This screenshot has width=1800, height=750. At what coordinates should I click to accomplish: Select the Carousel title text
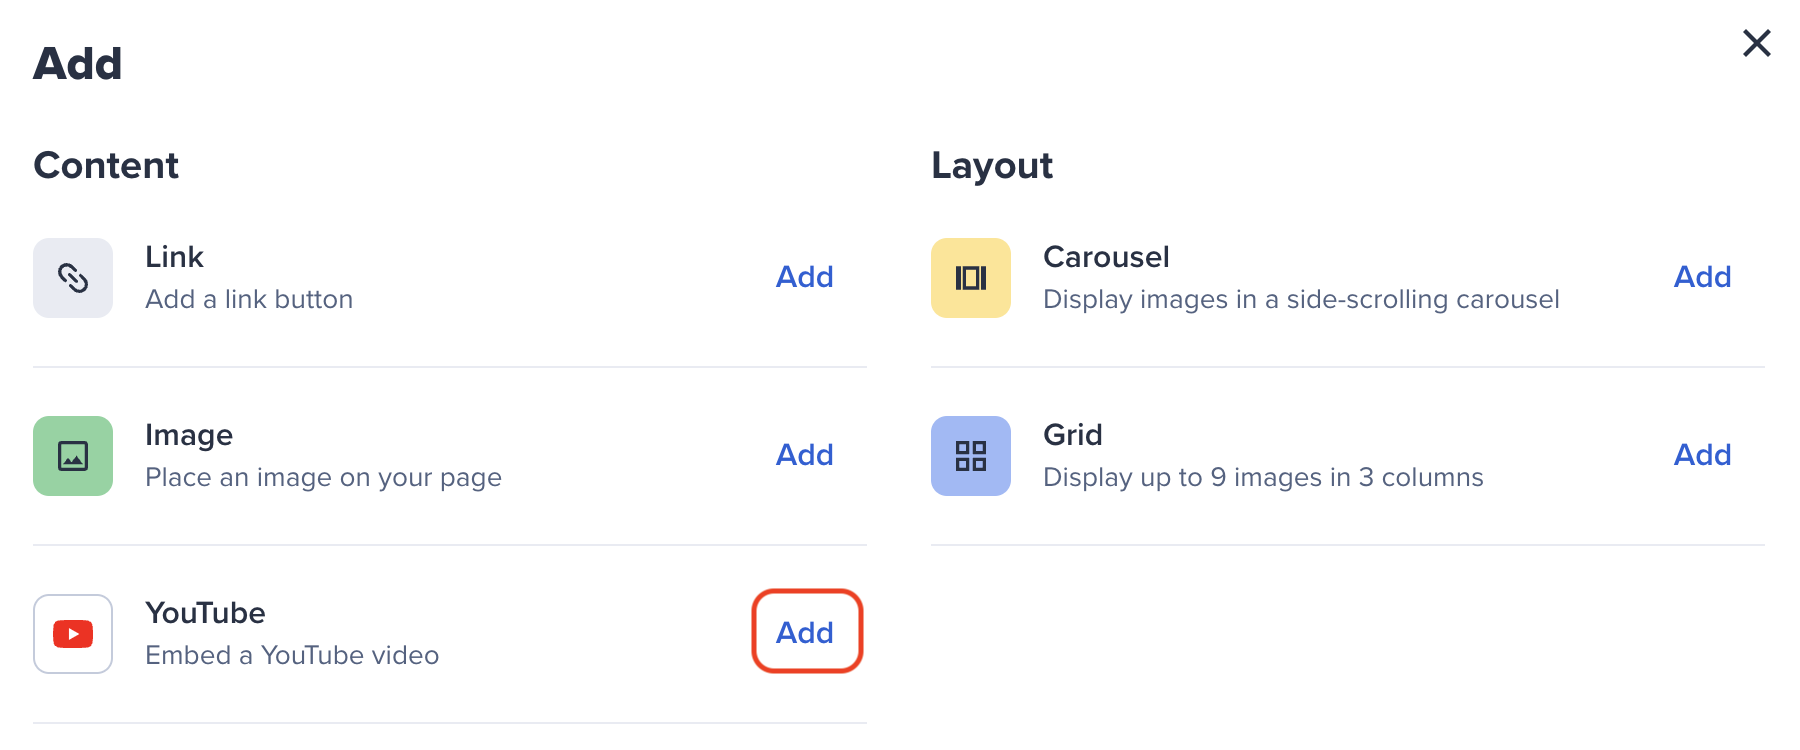(x=1106, y=257)
